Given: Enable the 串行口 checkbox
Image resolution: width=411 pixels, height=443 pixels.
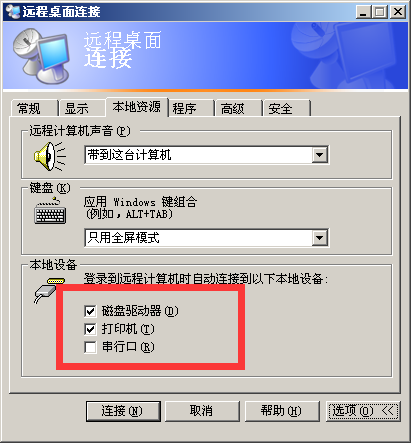Looking at the screenshot, I should coord(90,347).
